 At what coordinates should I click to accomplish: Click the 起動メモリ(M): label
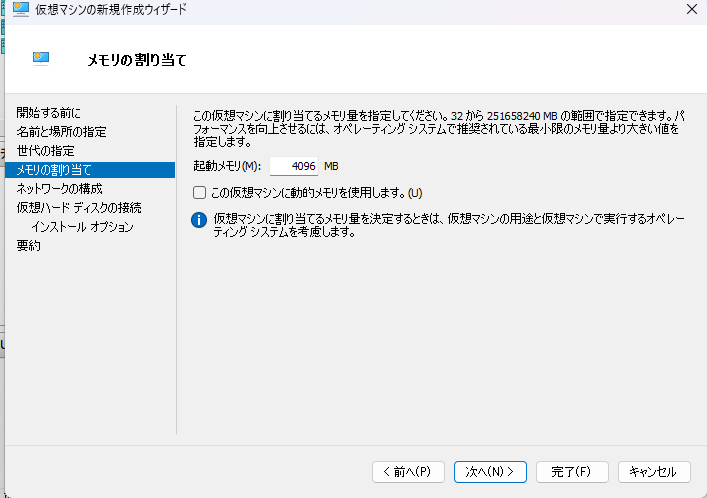coord(226,166)
